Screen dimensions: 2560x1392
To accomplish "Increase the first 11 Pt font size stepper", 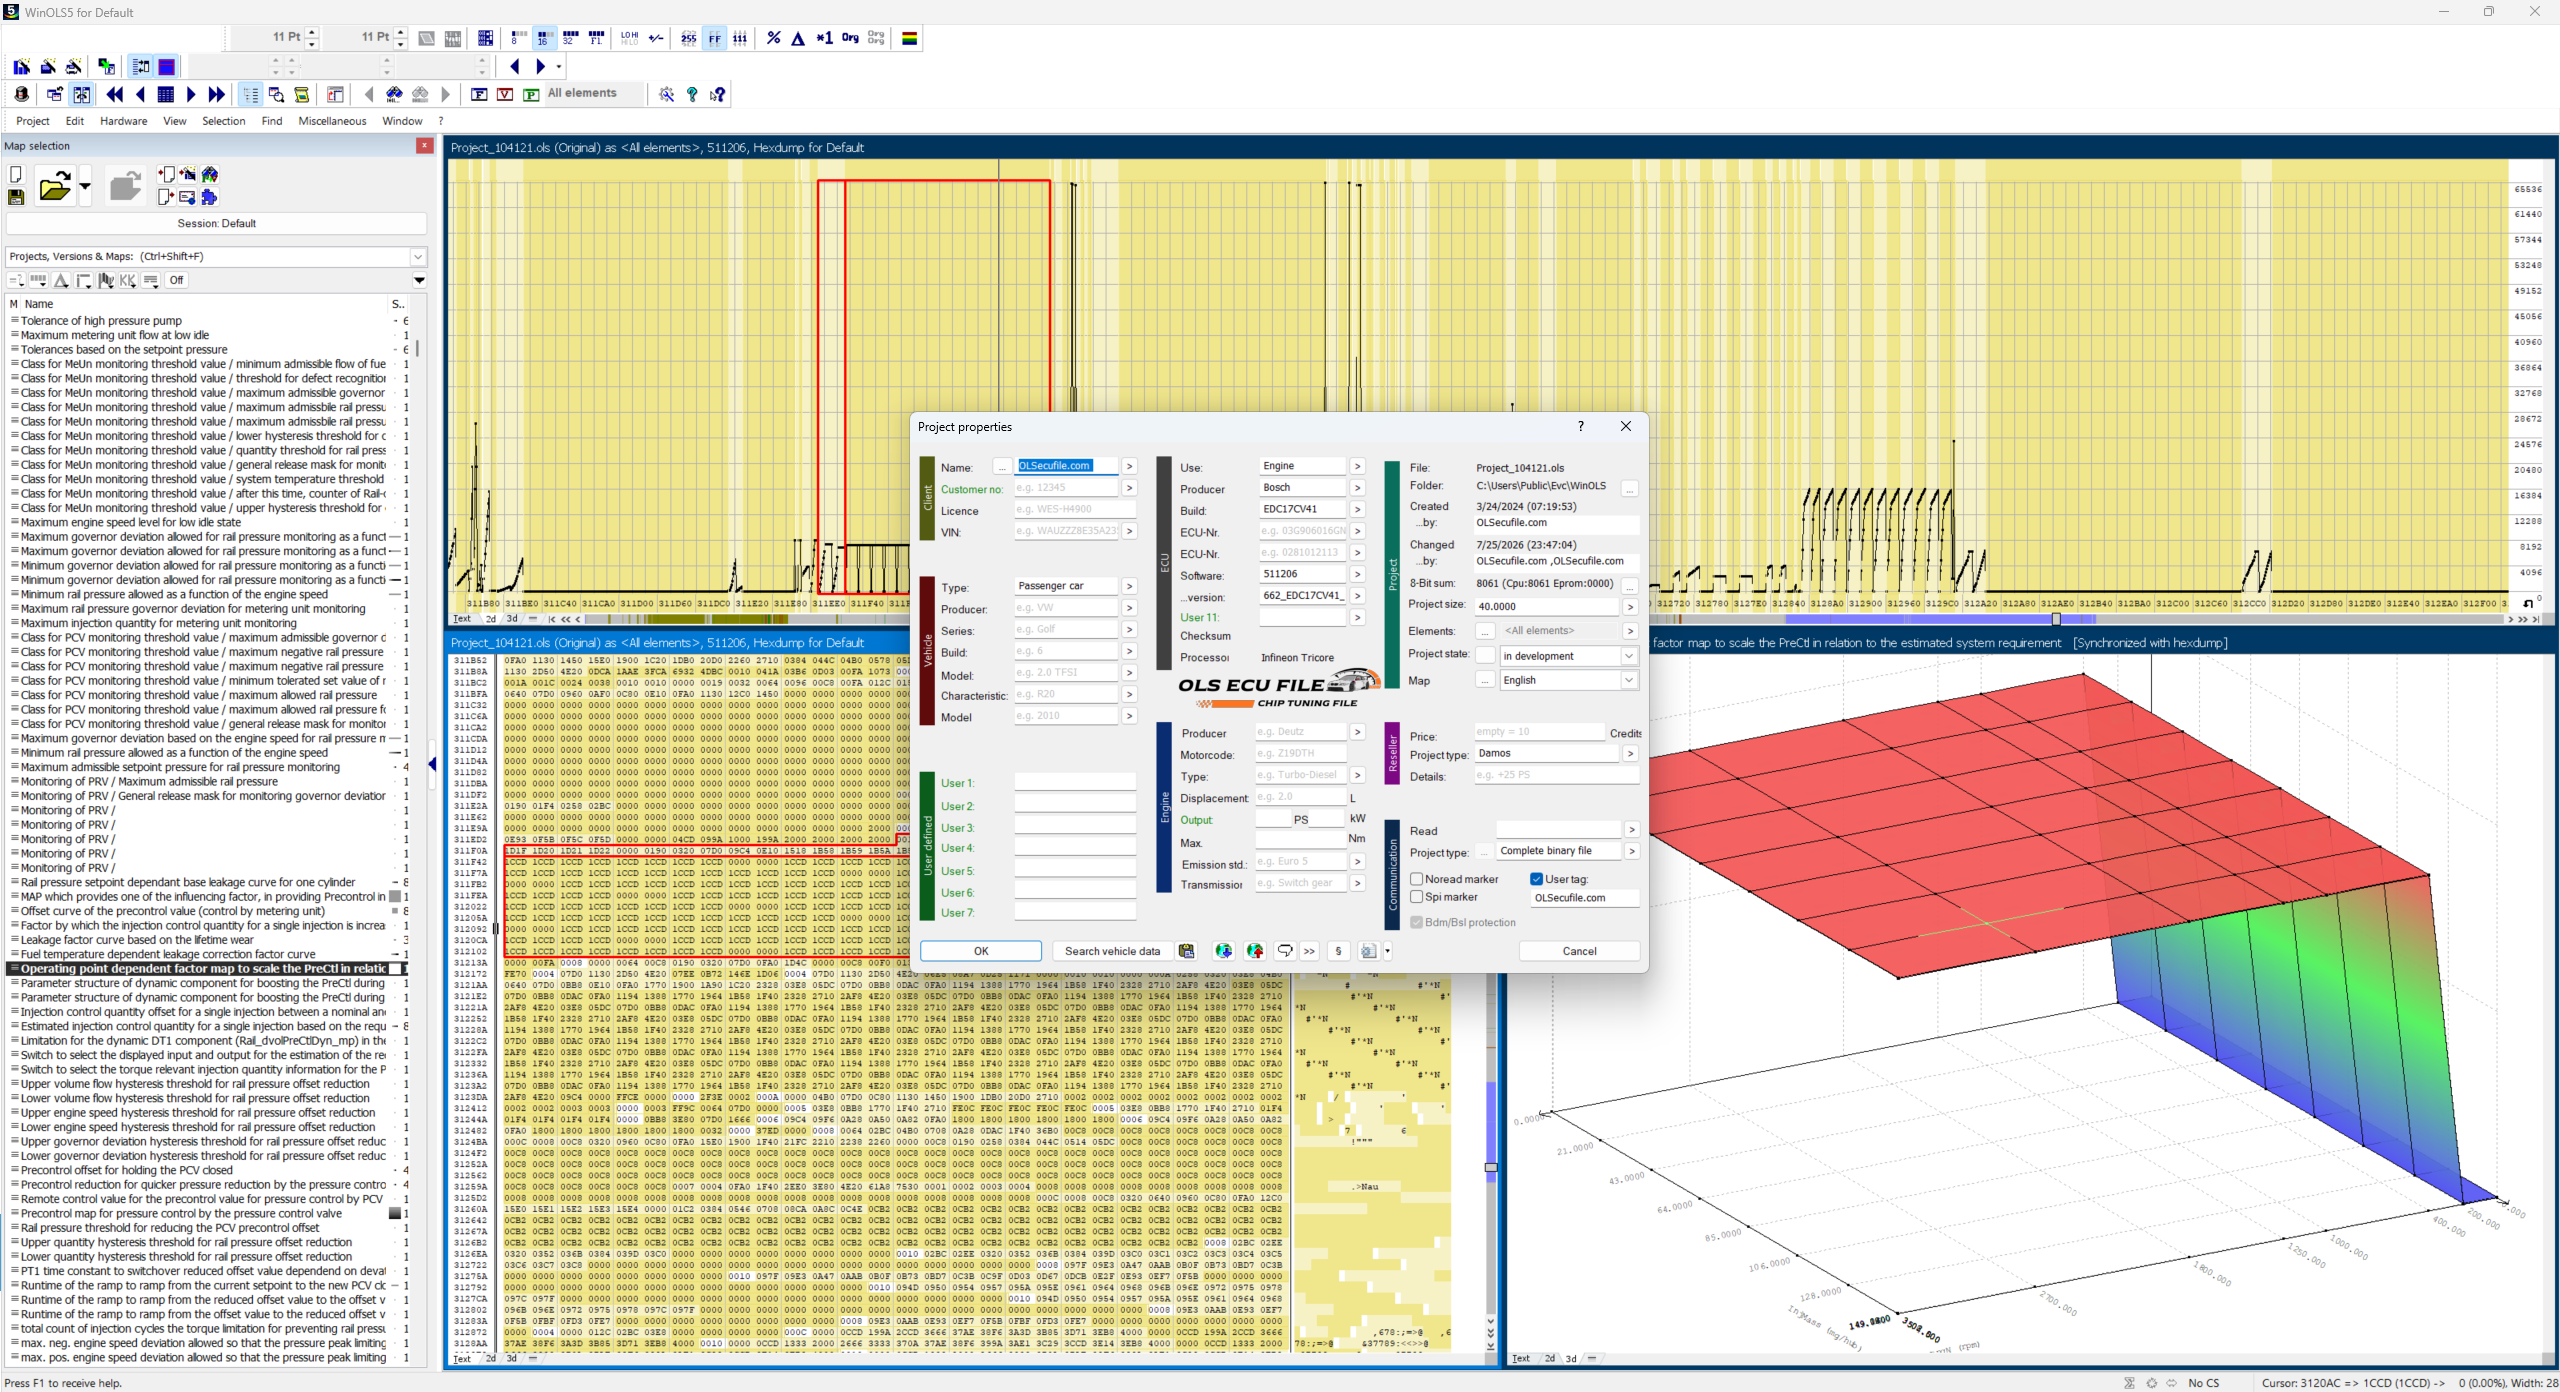I will 312,32.
